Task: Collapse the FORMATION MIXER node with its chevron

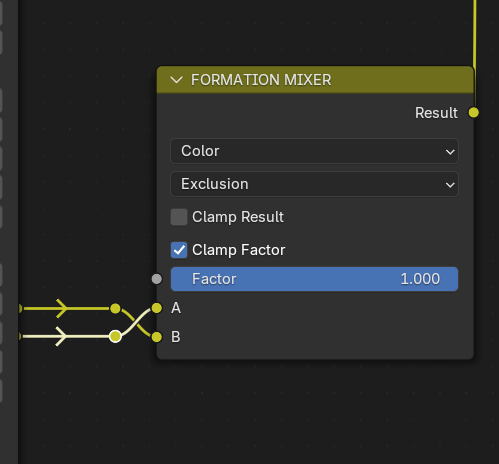Action: (x=176, y=80)
